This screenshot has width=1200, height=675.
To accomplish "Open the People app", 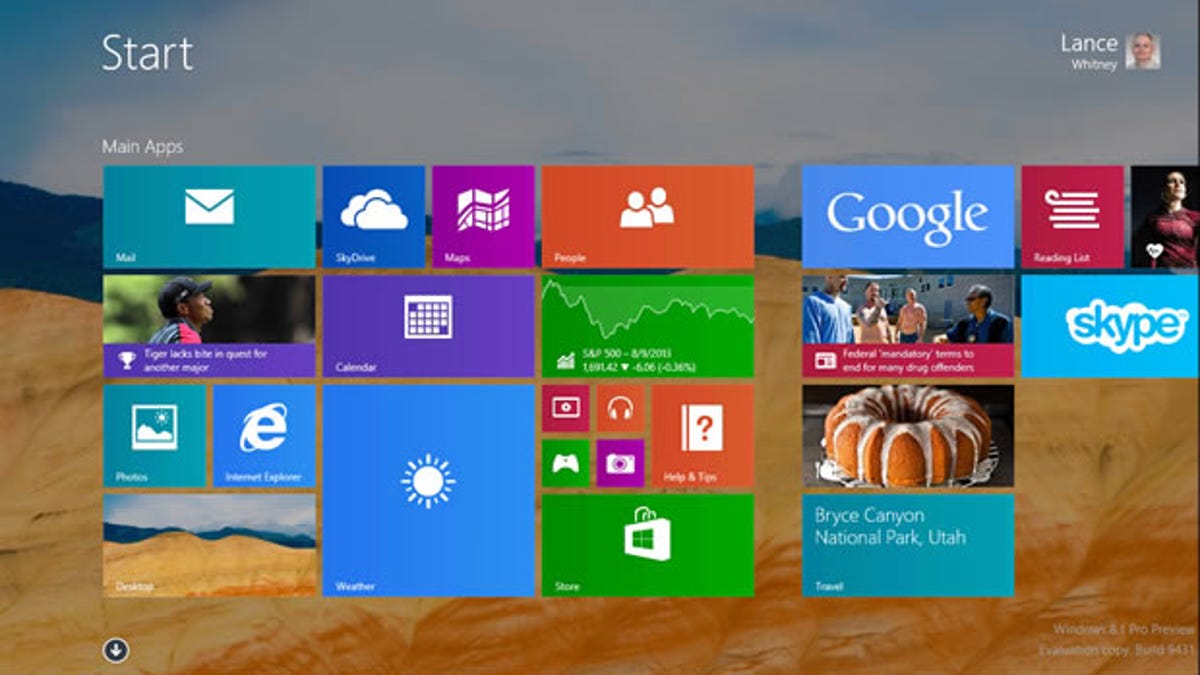I will pyautogui.click(x=648, y=215).
